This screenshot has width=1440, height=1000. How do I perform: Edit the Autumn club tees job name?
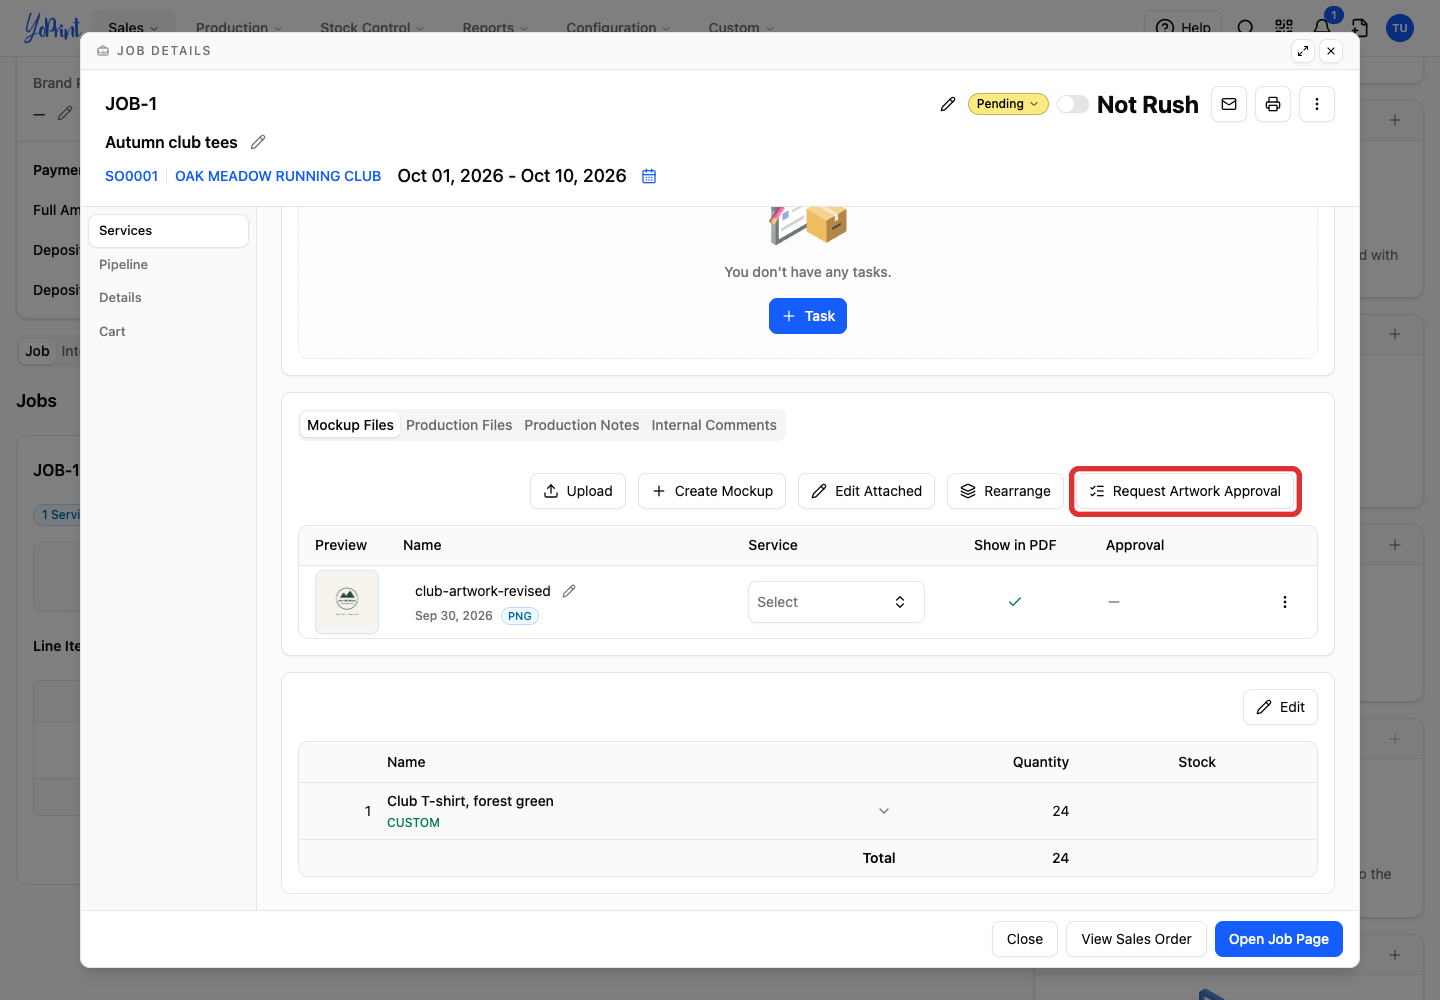point(258,142)
